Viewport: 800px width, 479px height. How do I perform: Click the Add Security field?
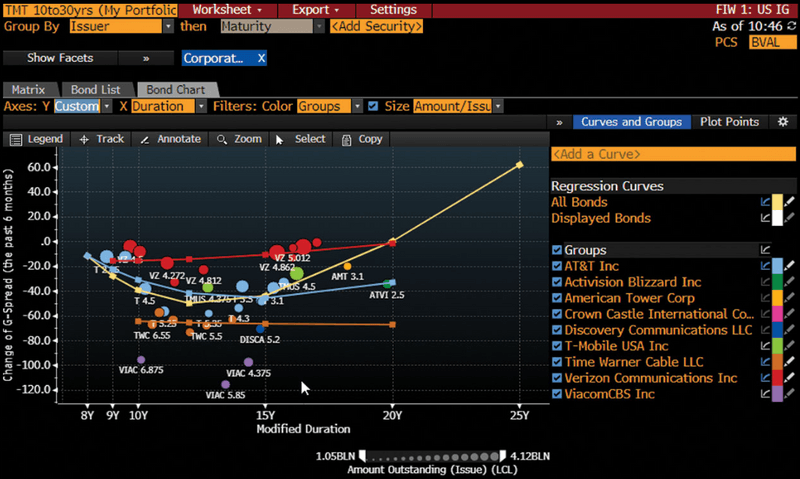pyautogui.click(x=377, y=27)
